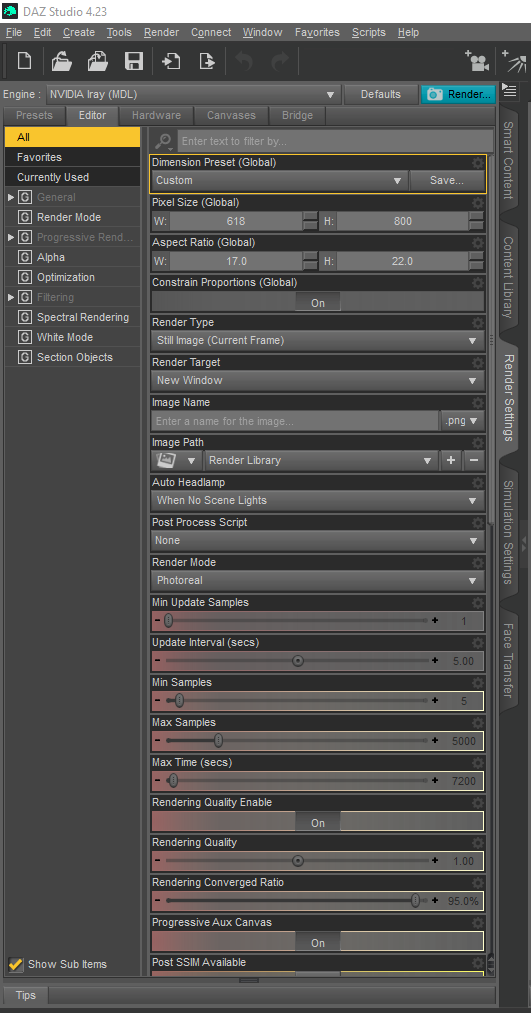Click the Open File folder icon

[x=61, y=61]
